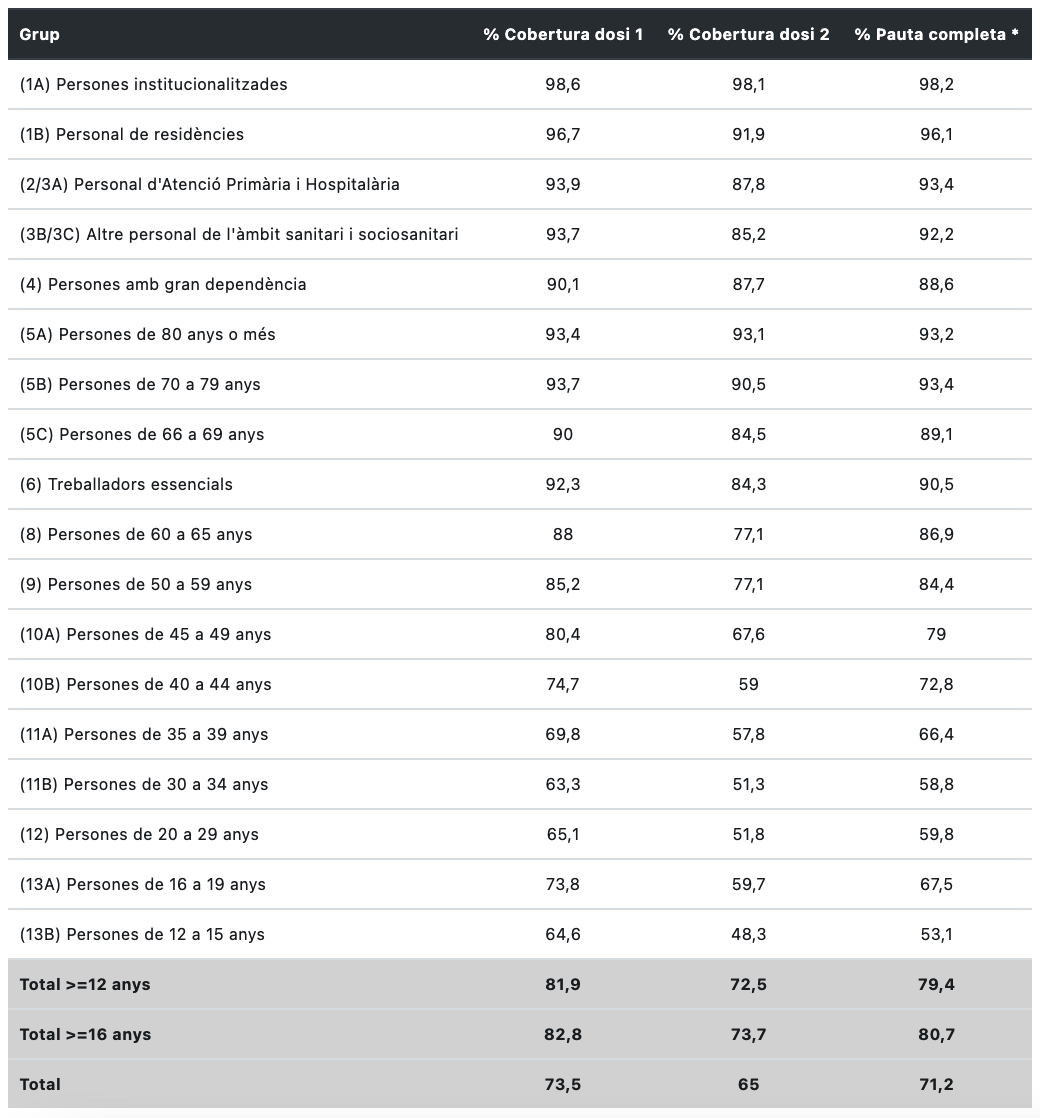Click the dosi 1 value 98,6
The image size is (1040, 1118).
(x=563, y=85)
